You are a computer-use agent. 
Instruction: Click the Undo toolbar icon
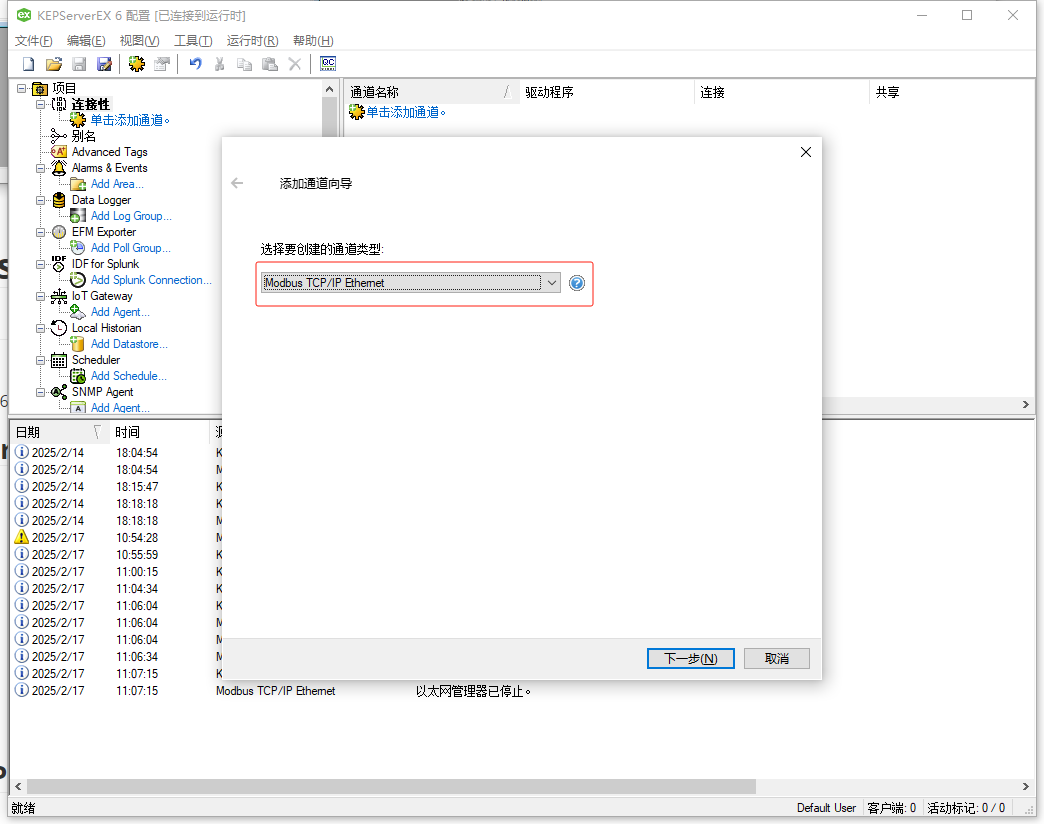pyautogui.click(x=195, y=64)
